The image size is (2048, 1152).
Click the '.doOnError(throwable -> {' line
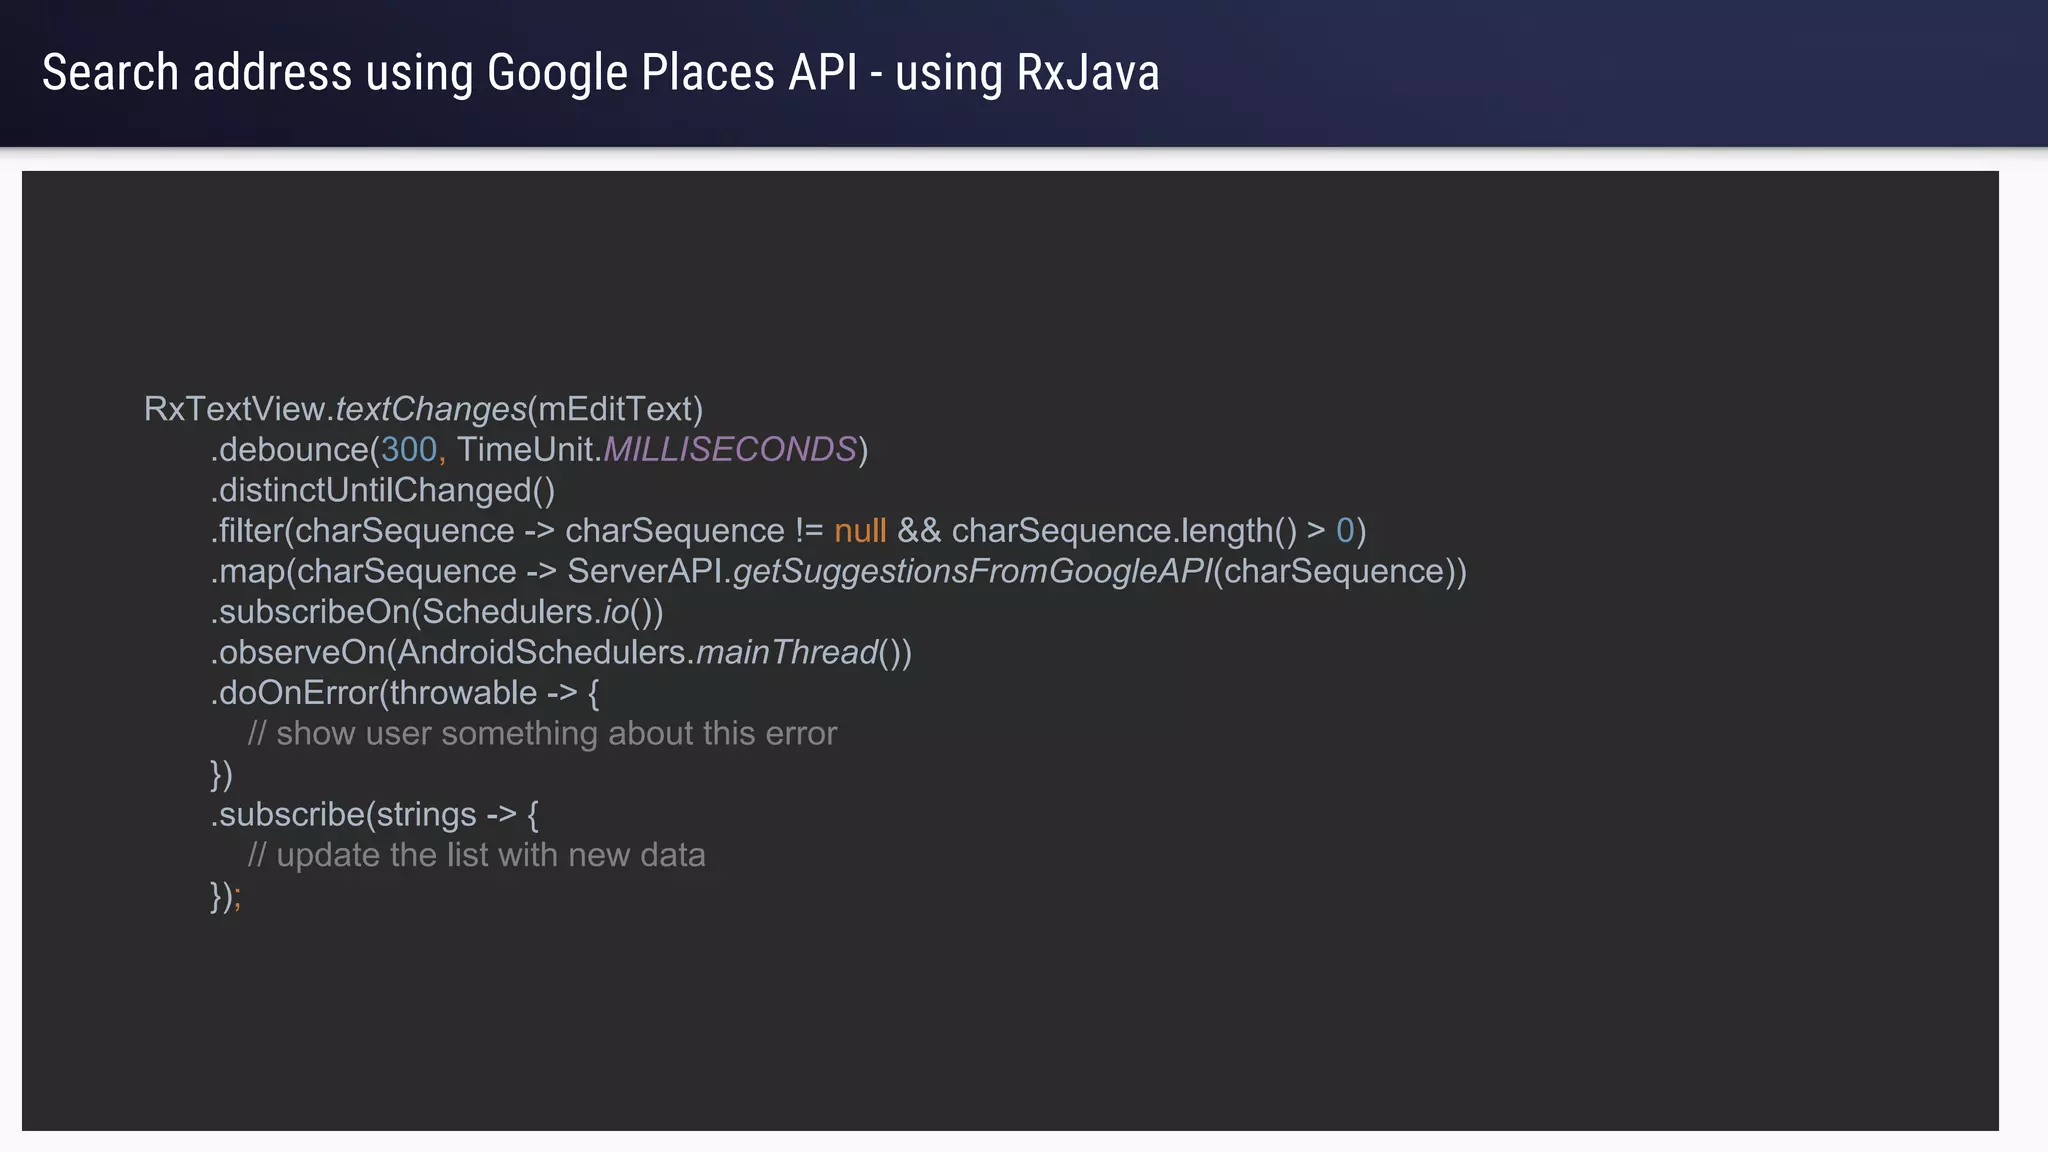(405, 693)
